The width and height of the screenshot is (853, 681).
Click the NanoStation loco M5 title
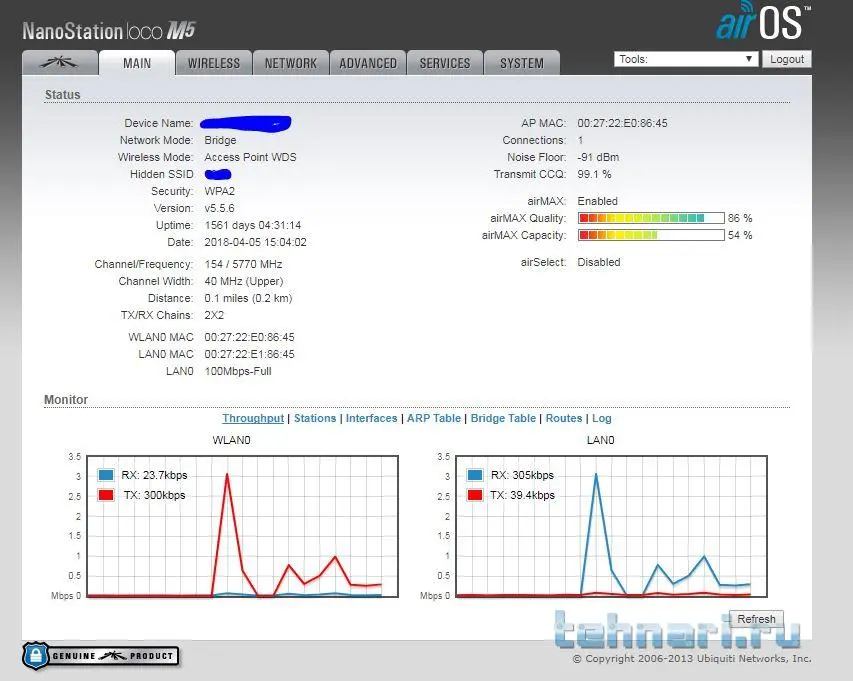pyautogui.click(x=109, y=31)
